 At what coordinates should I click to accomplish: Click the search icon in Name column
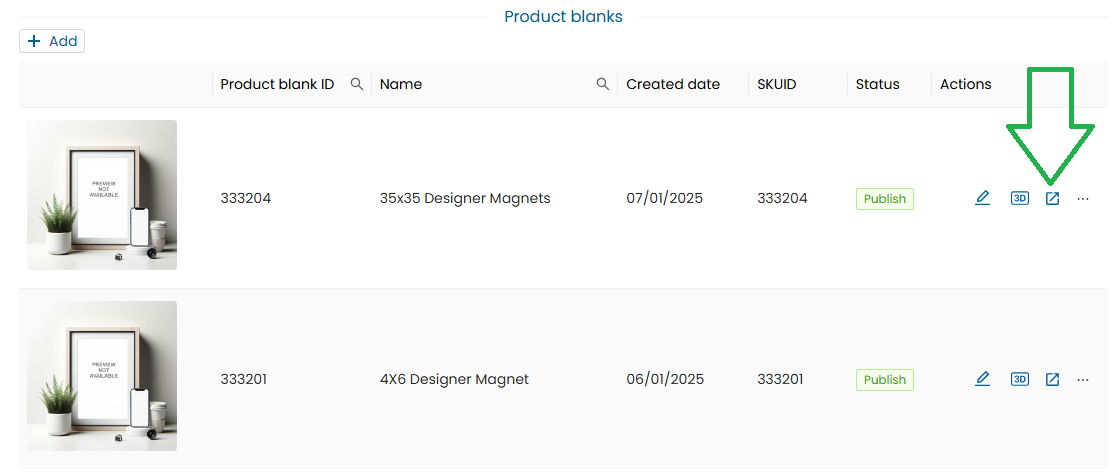(x=602, y=84)
